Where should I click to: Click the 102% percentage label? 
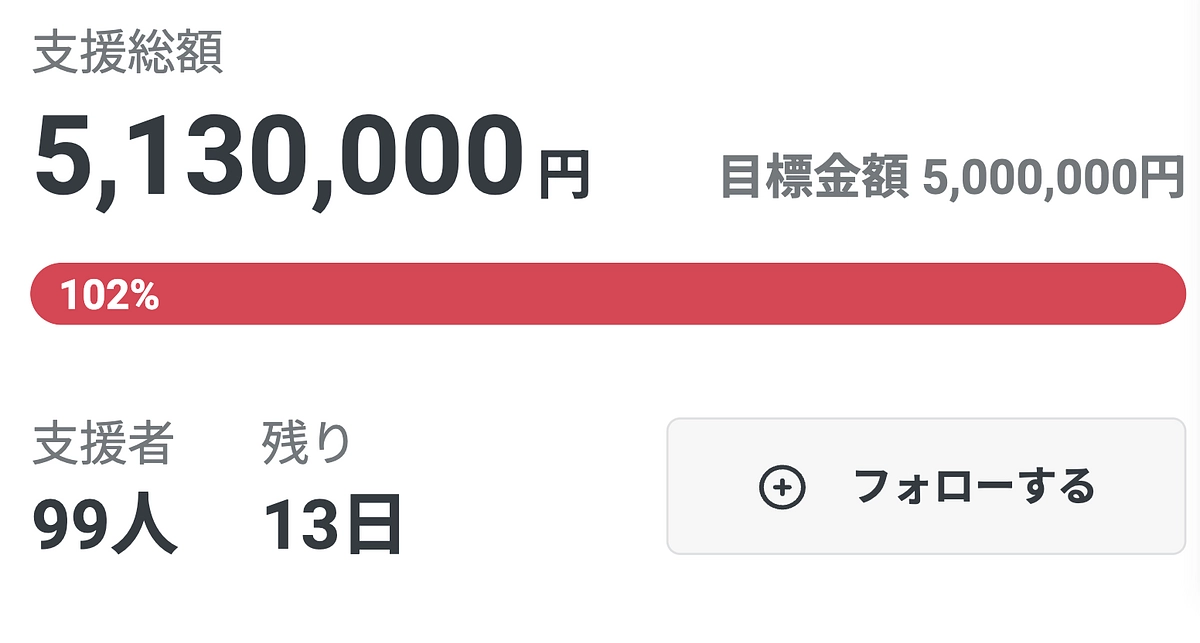pos(110,295)
